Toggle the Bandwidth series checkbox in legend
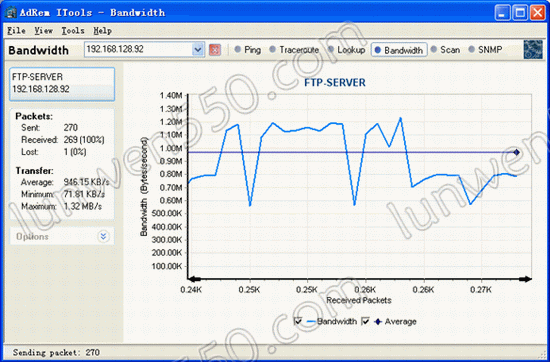 pyautogui.click(x=299, y=321)
